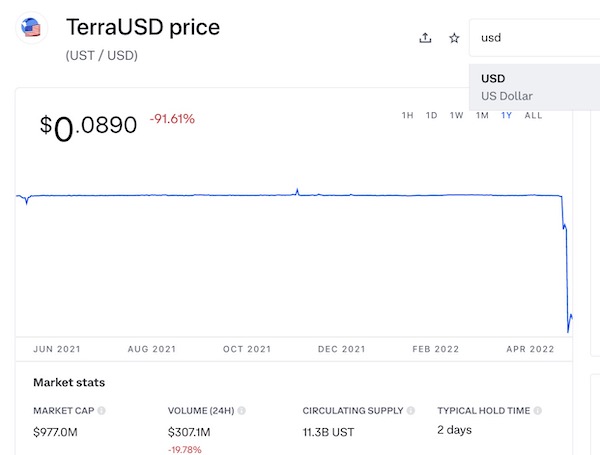Click the TerraUSD coin logo
The image size is (600, 455).
point(32,29)
